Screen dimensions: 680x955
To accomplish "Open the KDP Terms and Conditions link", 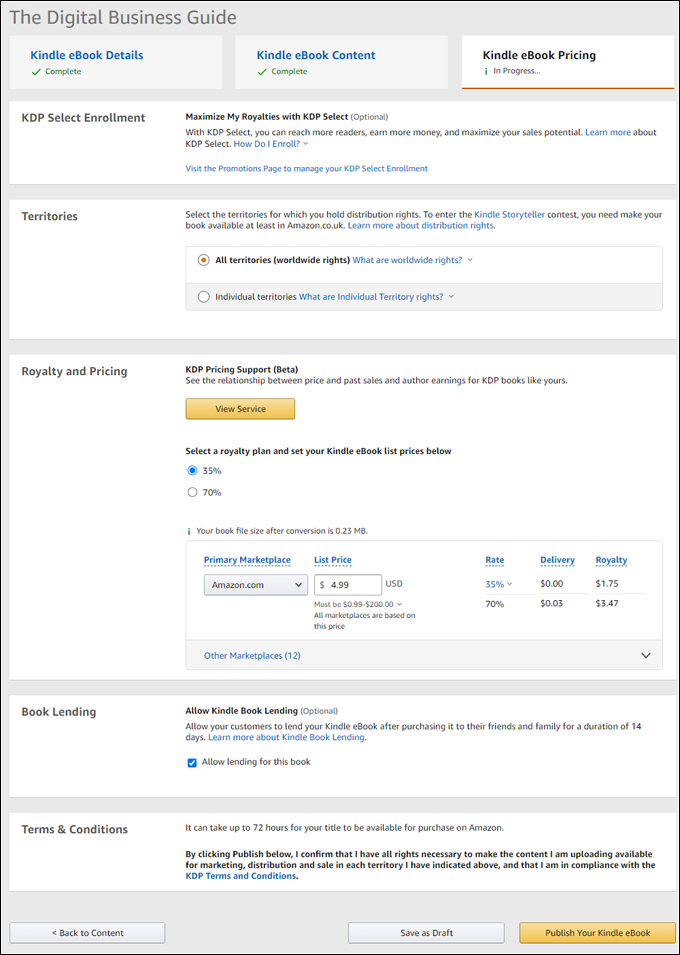I will pyautogui.click(x=241, y=876).
